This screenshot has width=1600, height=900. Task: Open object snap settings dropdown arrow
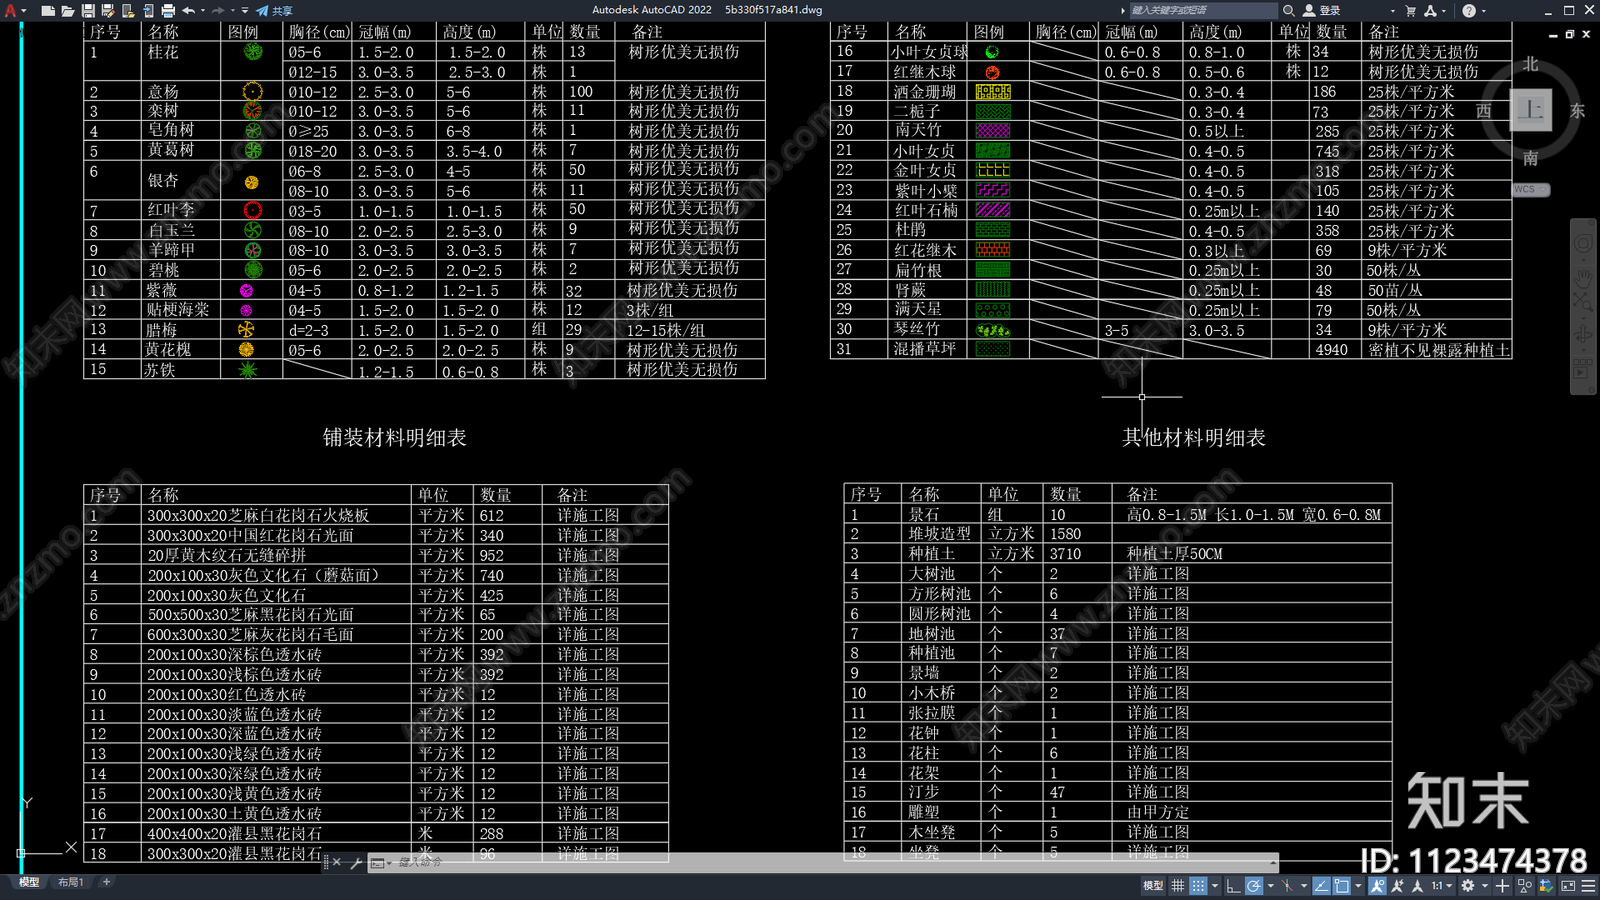point(1358,885)
